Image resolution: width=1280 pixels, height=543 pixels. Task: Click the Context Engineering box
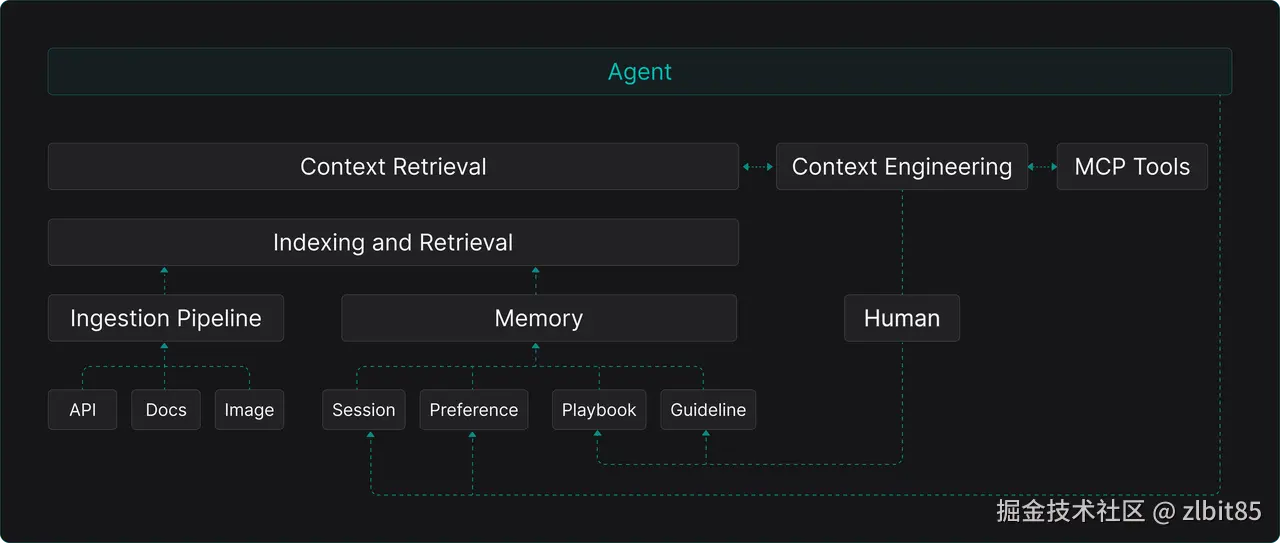tap(902, 167)
